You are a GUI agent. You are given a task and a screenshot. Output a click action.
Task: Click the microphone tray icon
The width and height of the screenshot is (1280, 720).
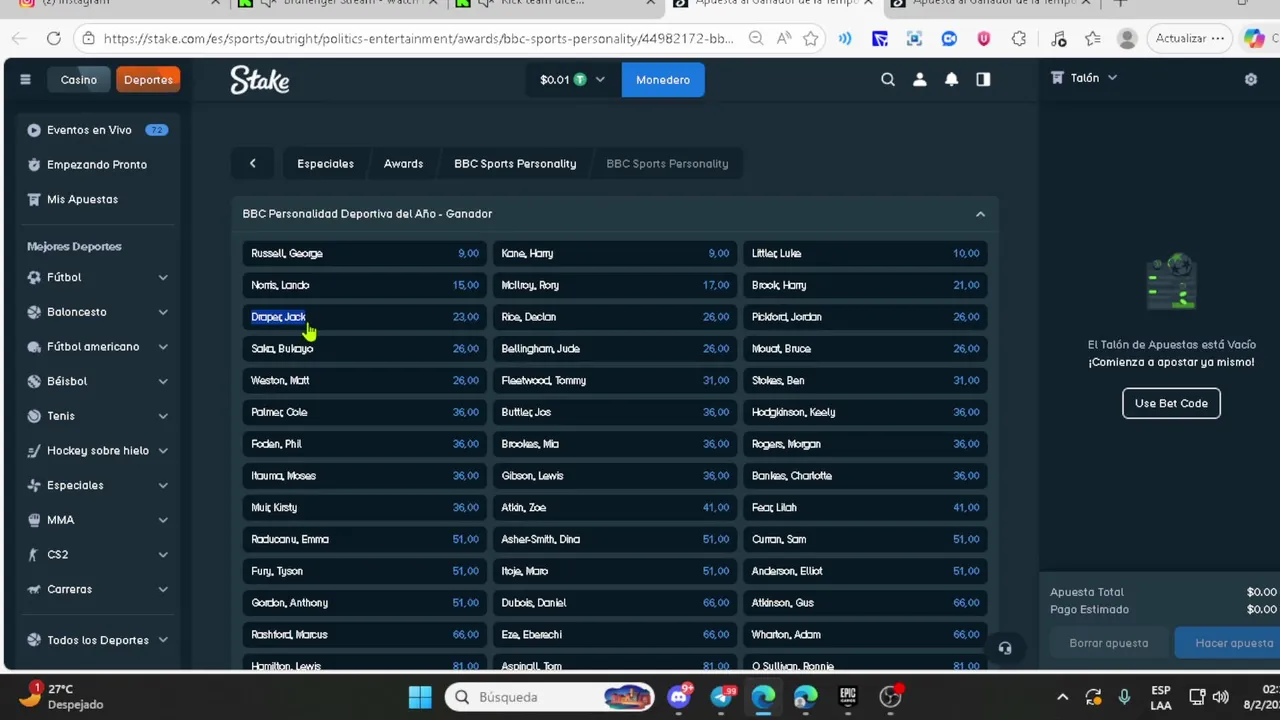[x=1124, y=697]
